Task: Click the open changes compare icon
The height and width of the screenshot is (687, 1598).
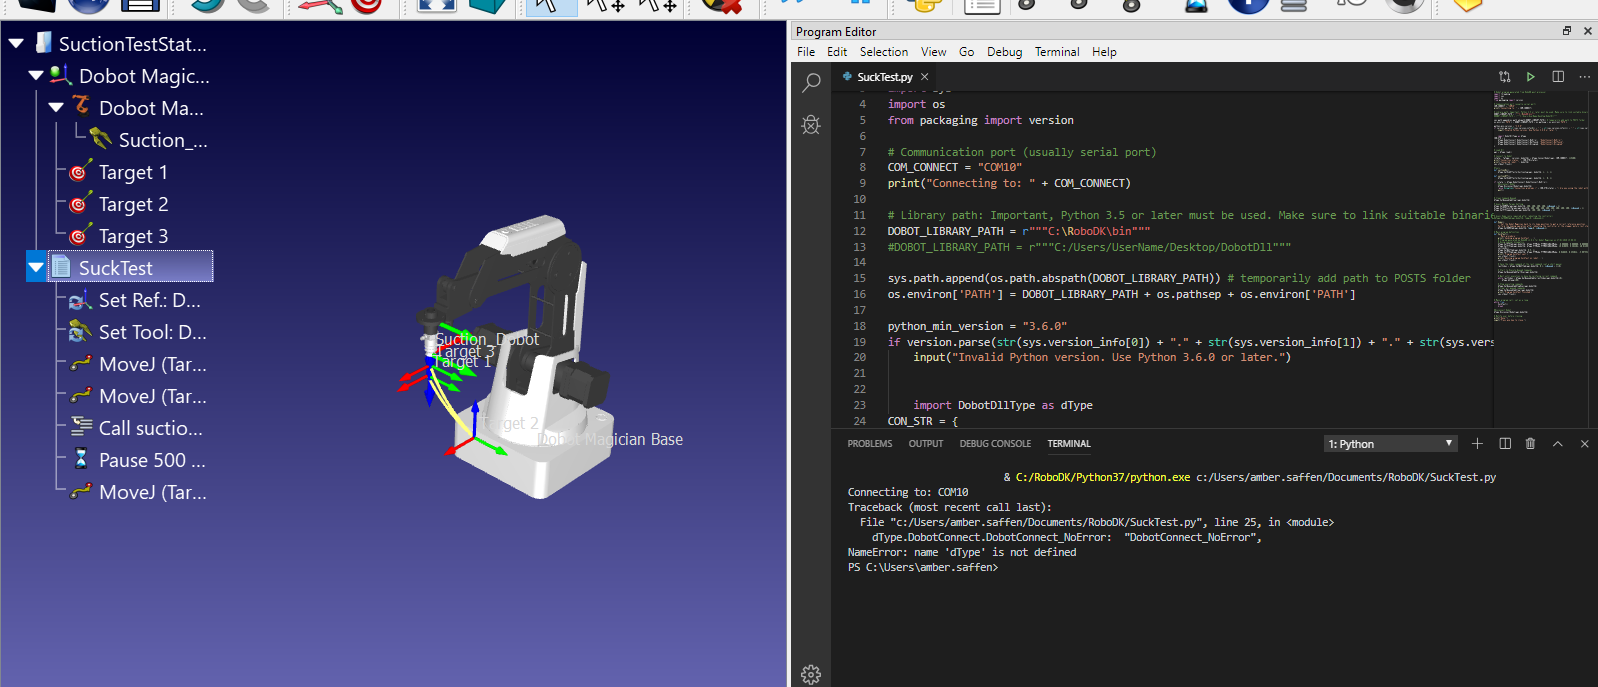Action: (x=1504, y=77)
